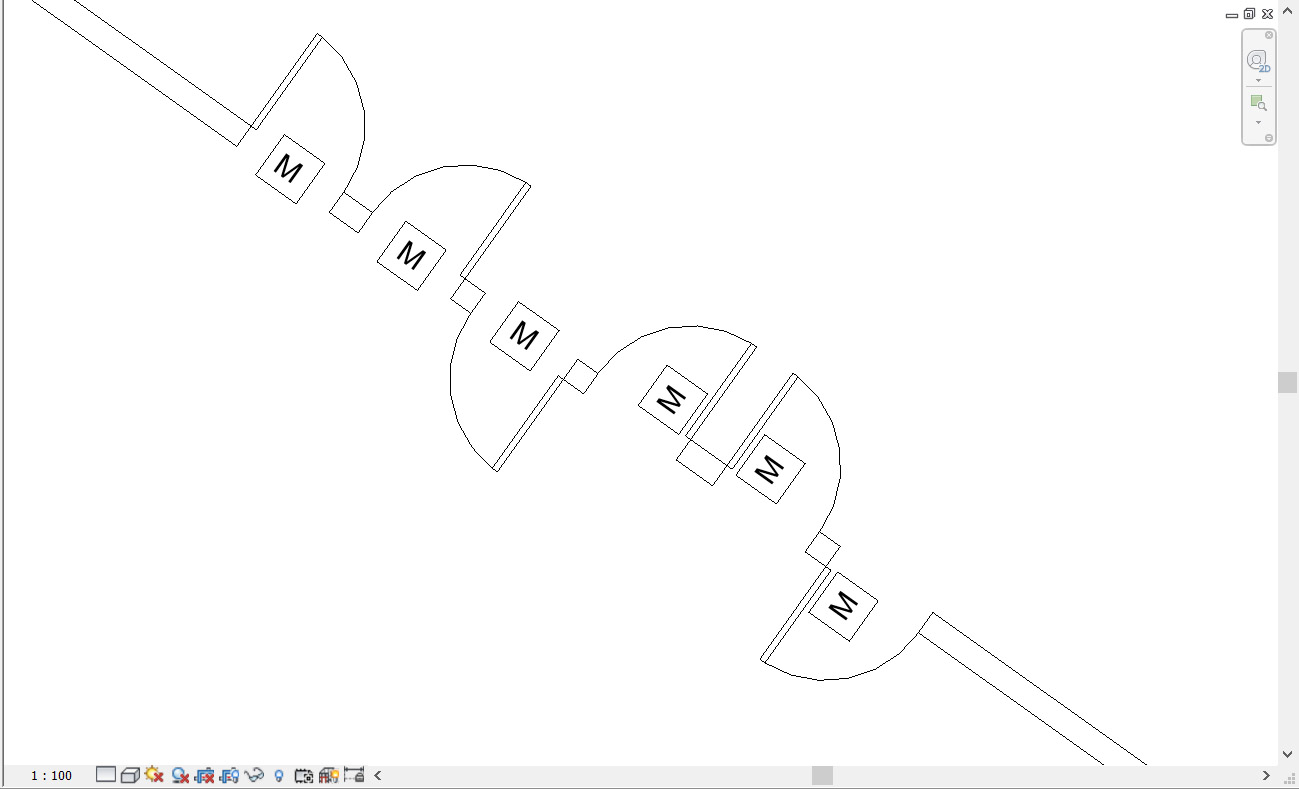Expand the collapsed view control bar chevron
1299x789 pixels.
(377, 775)
